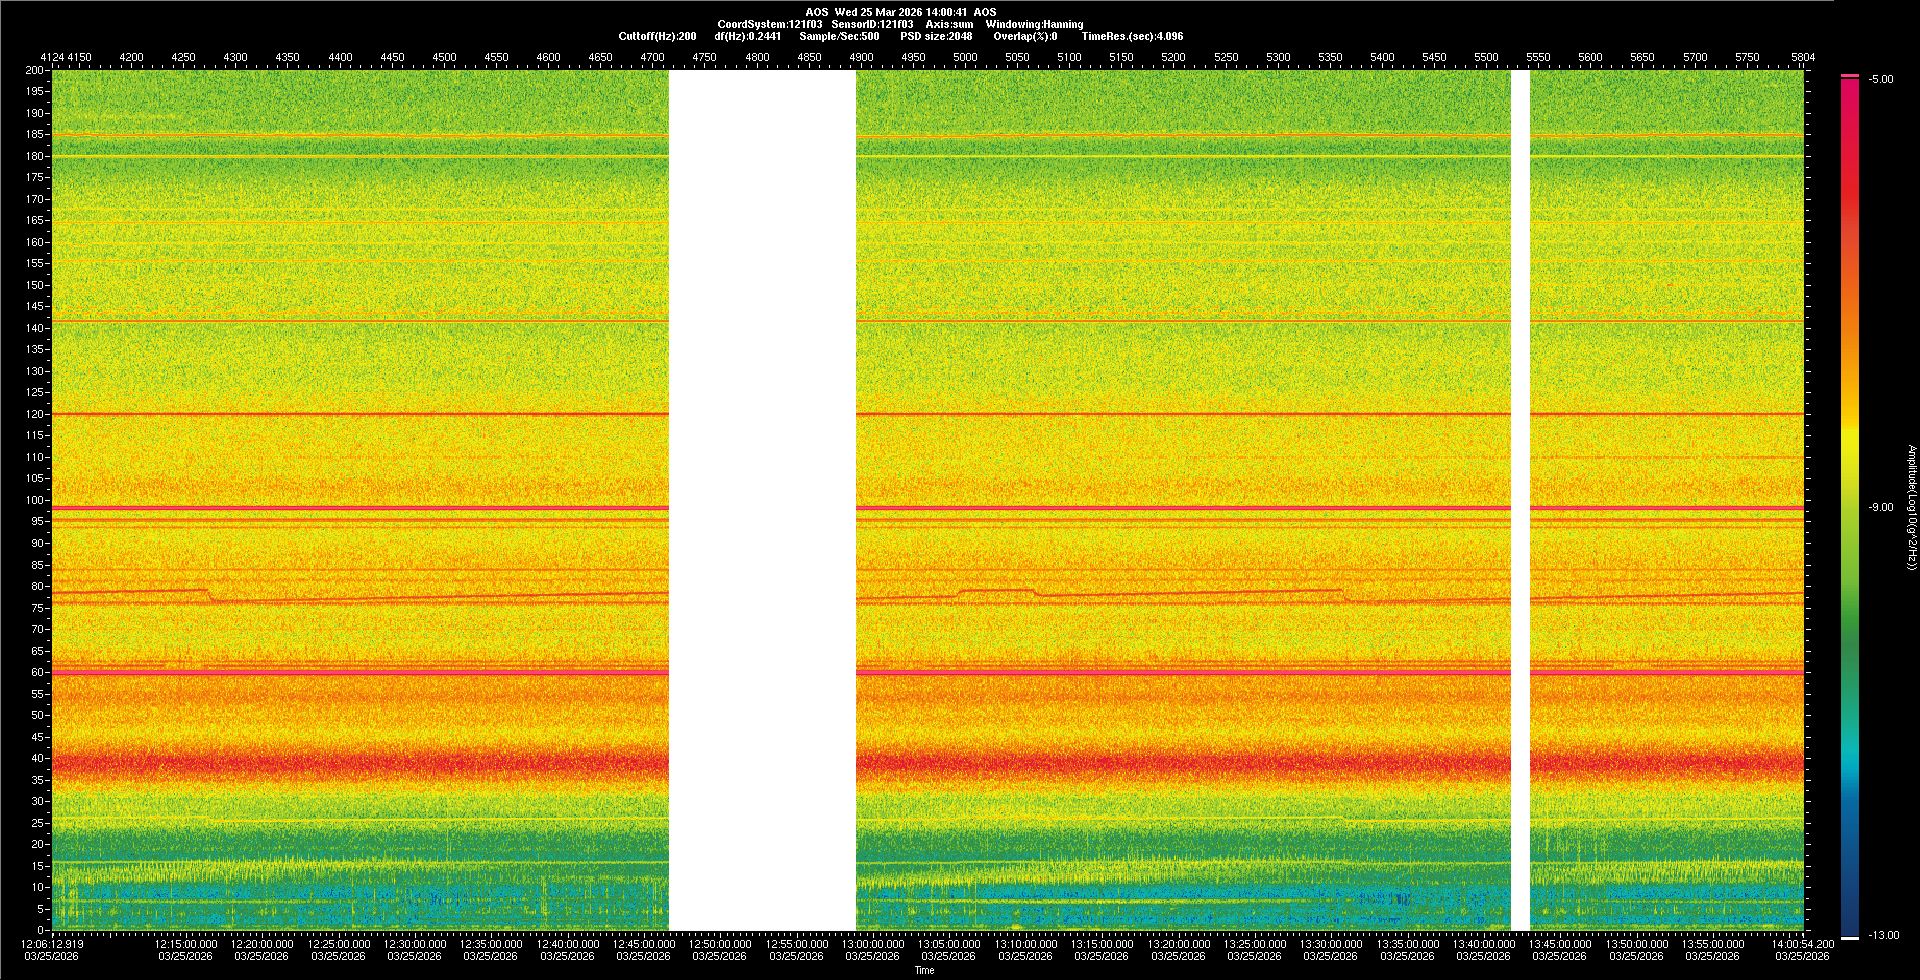1920x980 pixels.
Task: Click the 200 tick on the frequency axis
Action: coord(35,71)
